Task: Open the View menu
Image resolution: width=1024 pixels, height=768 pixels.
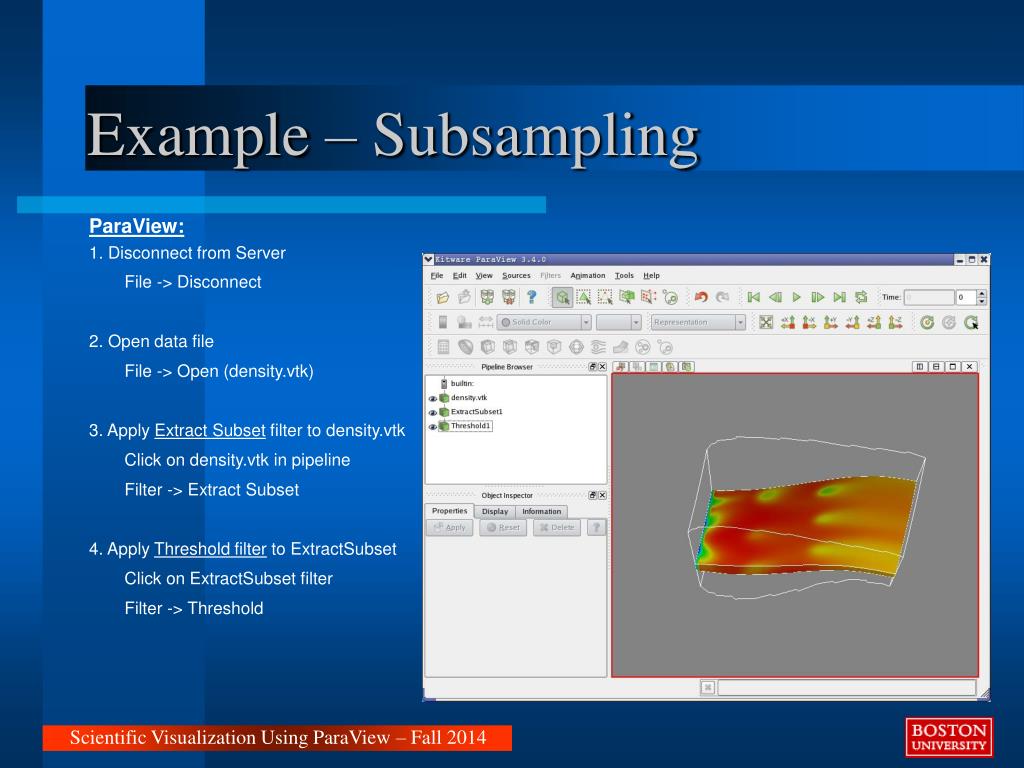Action: coord(484,276)
